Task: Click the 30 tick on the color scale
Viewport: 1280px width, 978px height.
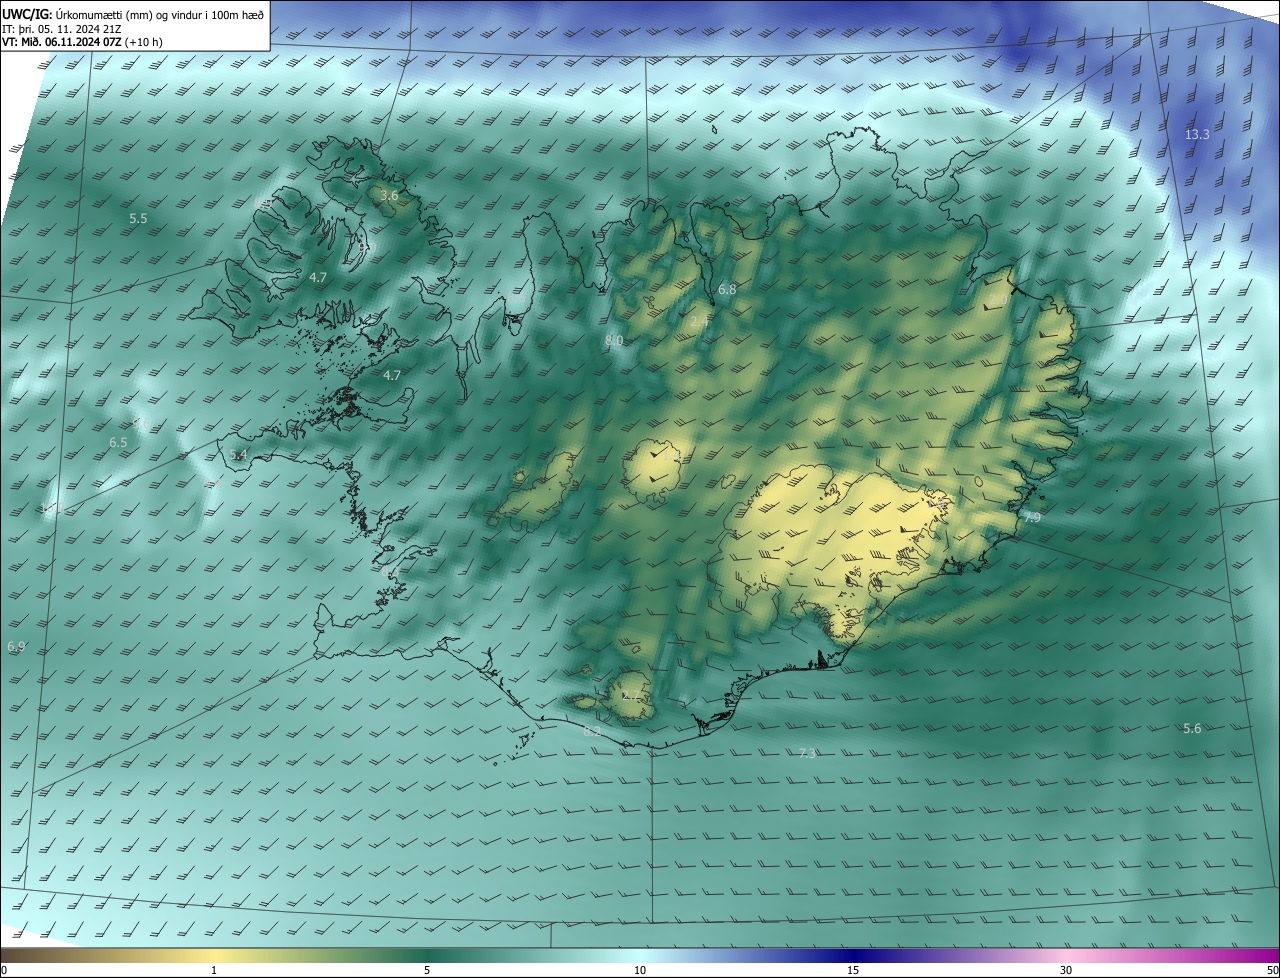Action: (x=1066, y=970)
